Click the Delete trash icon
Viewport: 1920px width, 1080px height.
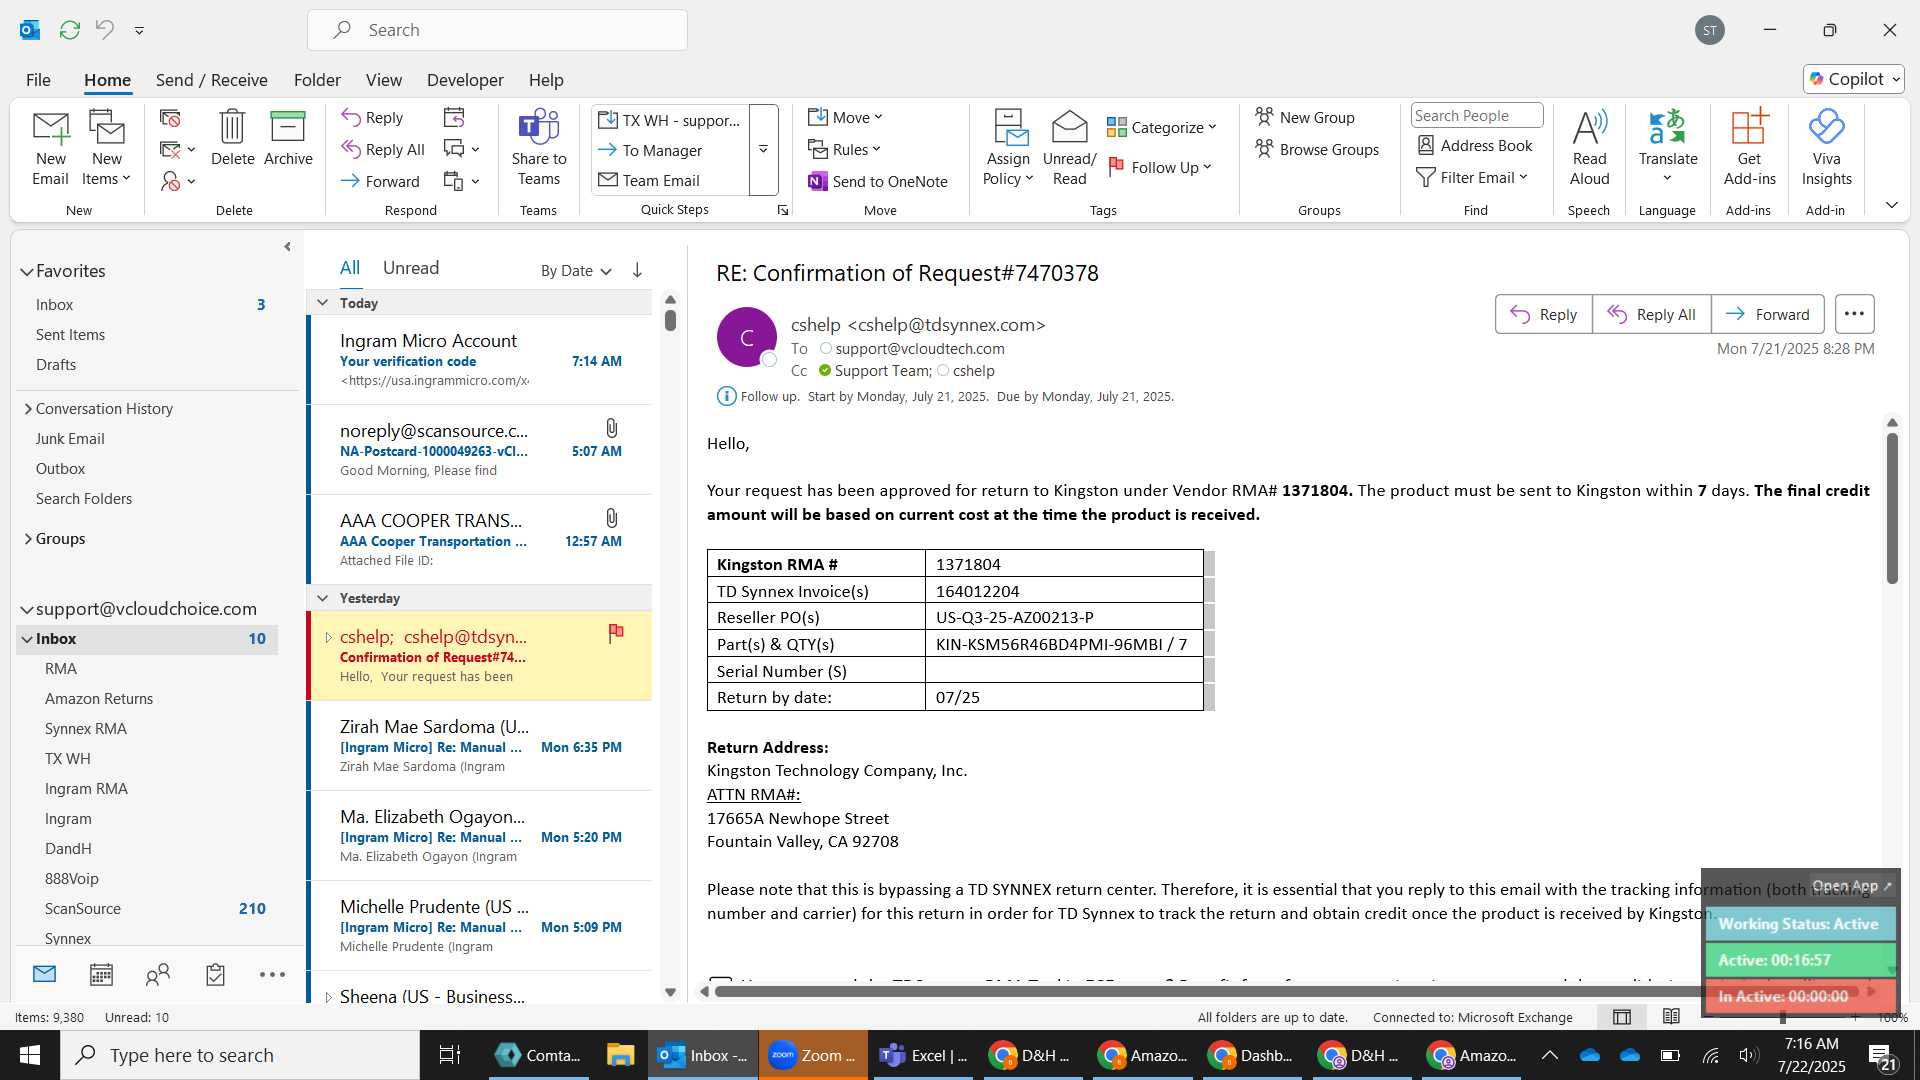[x=232, y=138]
